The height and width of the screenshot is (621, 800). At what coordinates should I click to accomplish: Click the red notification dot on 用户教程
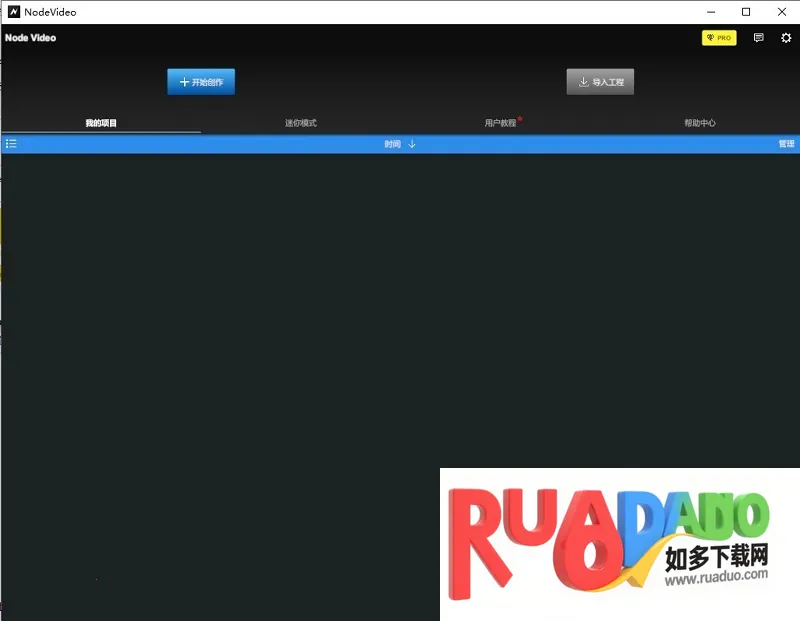pyautogui.click(x=520, y=119)
